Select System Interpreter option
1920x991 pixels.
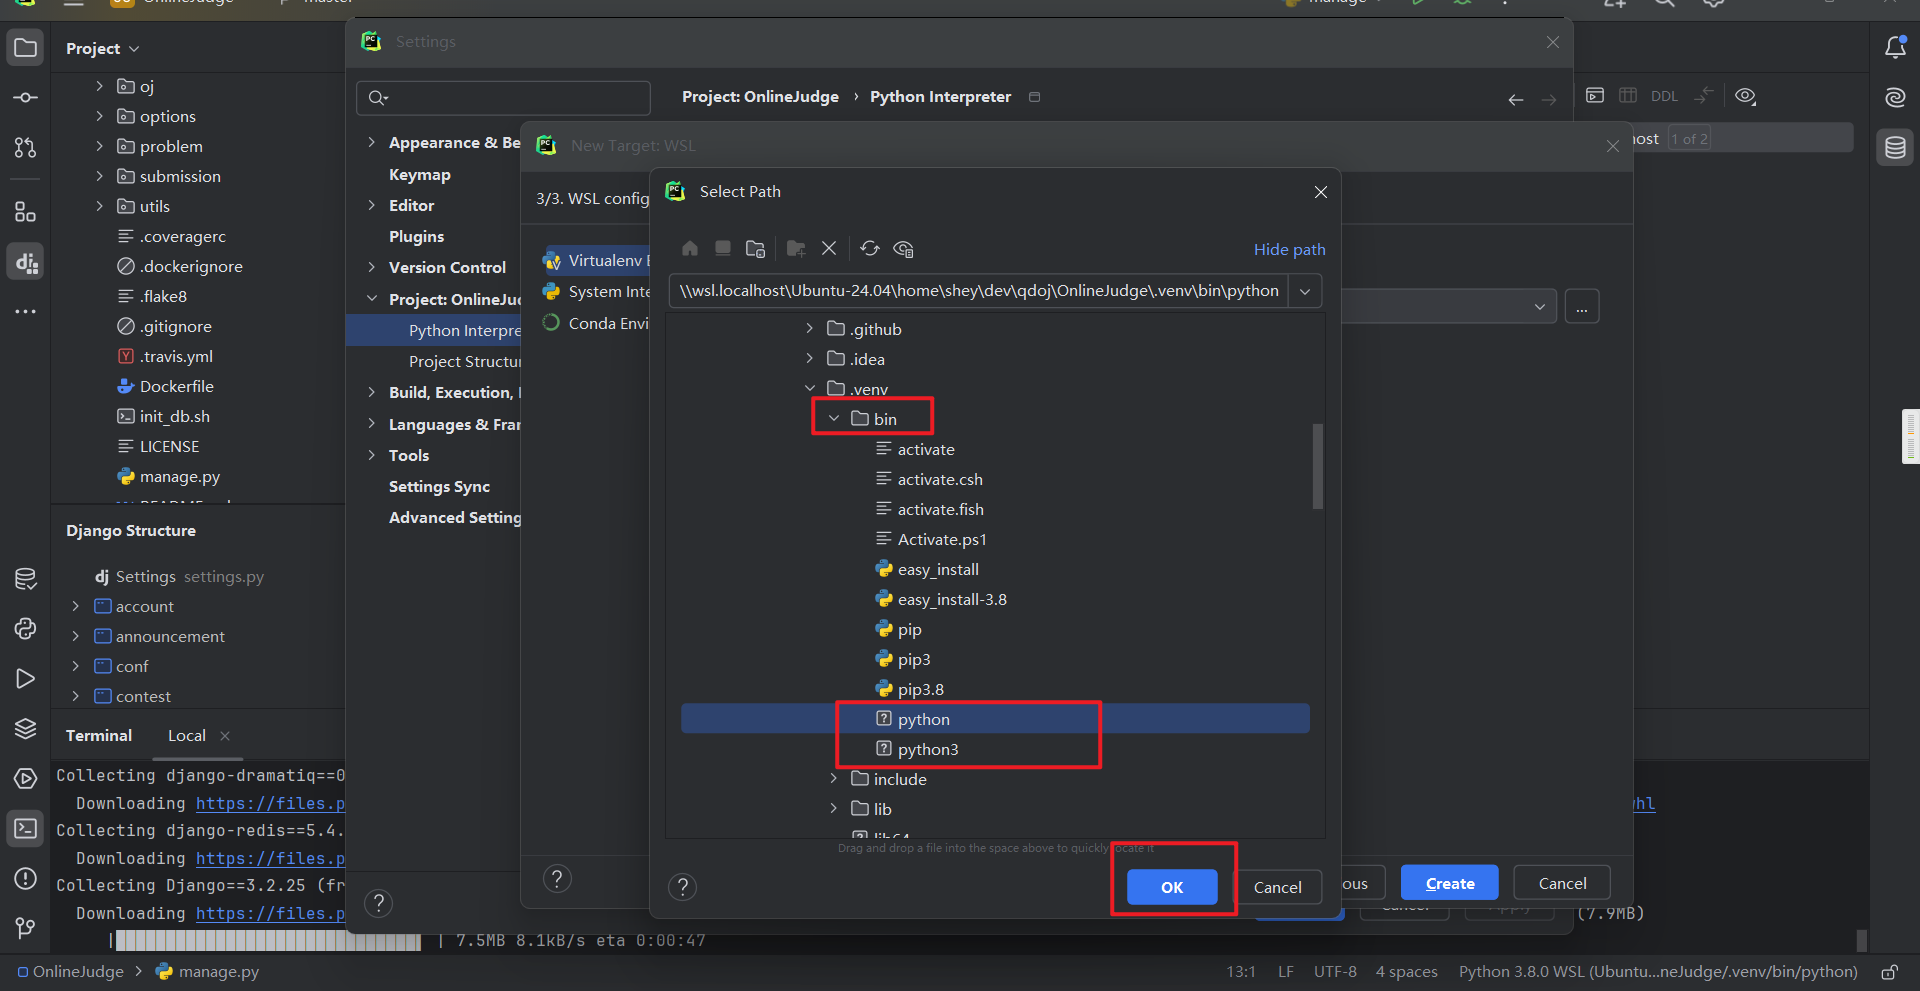click(x=597, y=292)
